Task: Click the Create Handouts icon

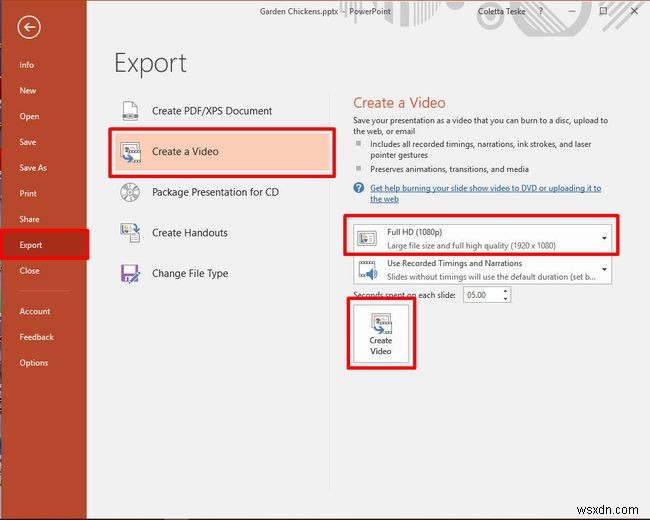Action: click(130, 233)
